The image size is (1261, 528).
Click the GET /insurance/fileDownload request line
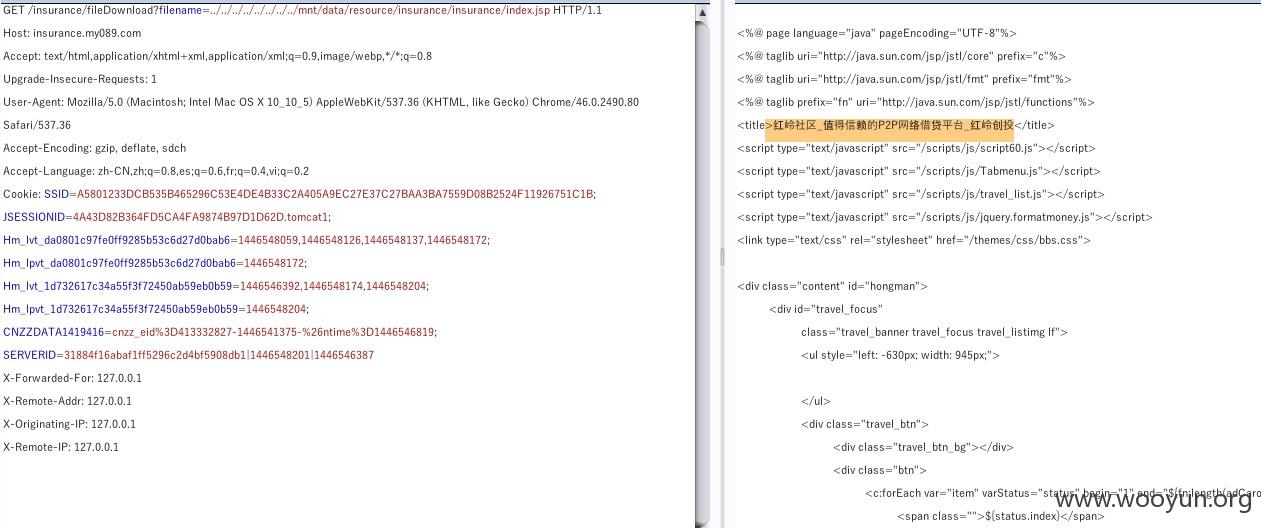click(x=302, y=10)
